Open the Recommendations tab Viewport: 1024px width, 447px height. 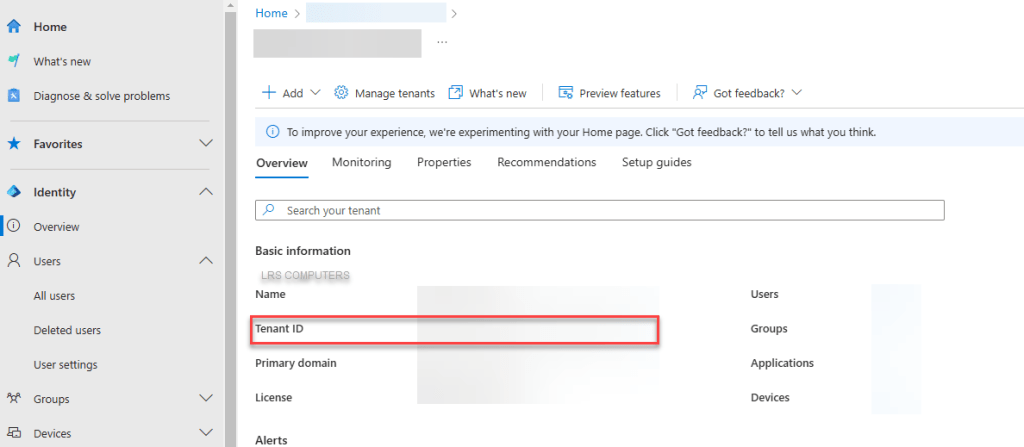(546, 162)
